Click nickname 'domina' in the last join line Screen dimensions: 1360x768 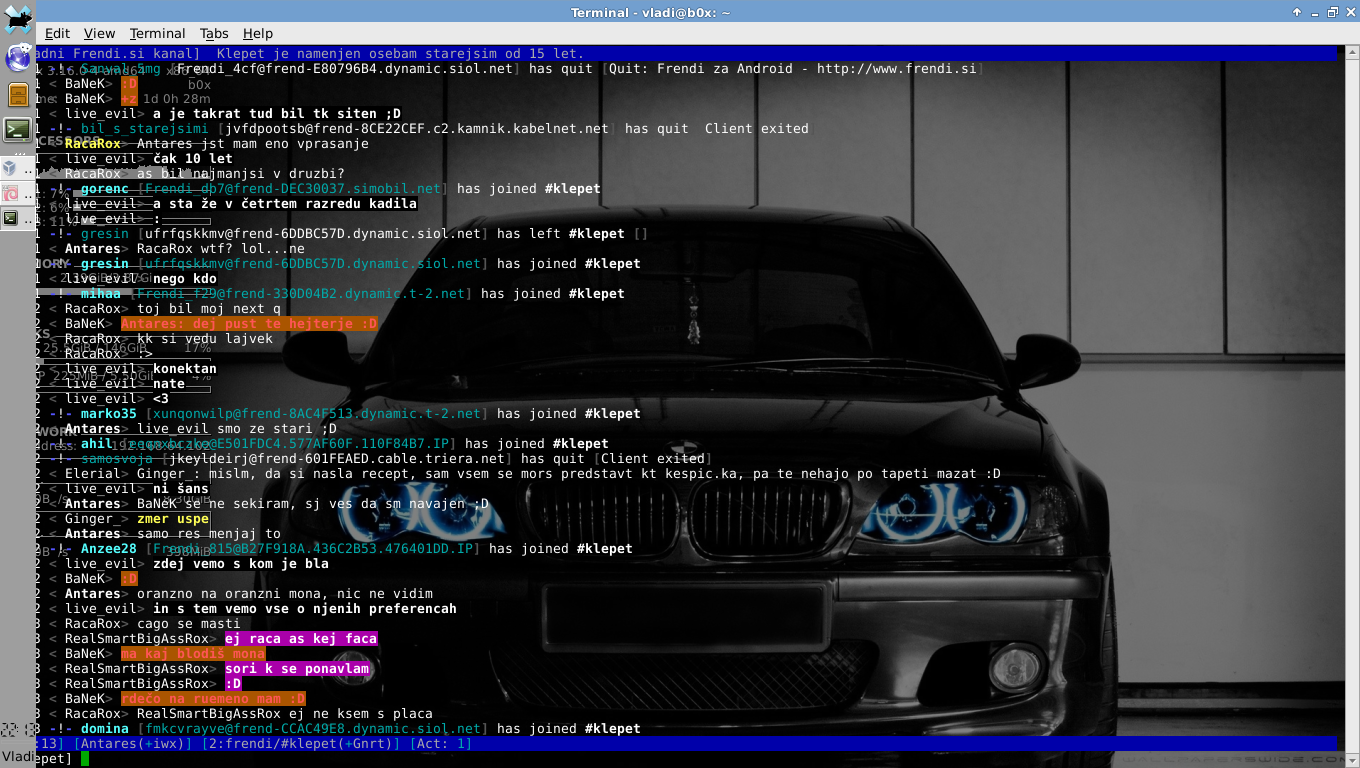(x=105, y=729)
